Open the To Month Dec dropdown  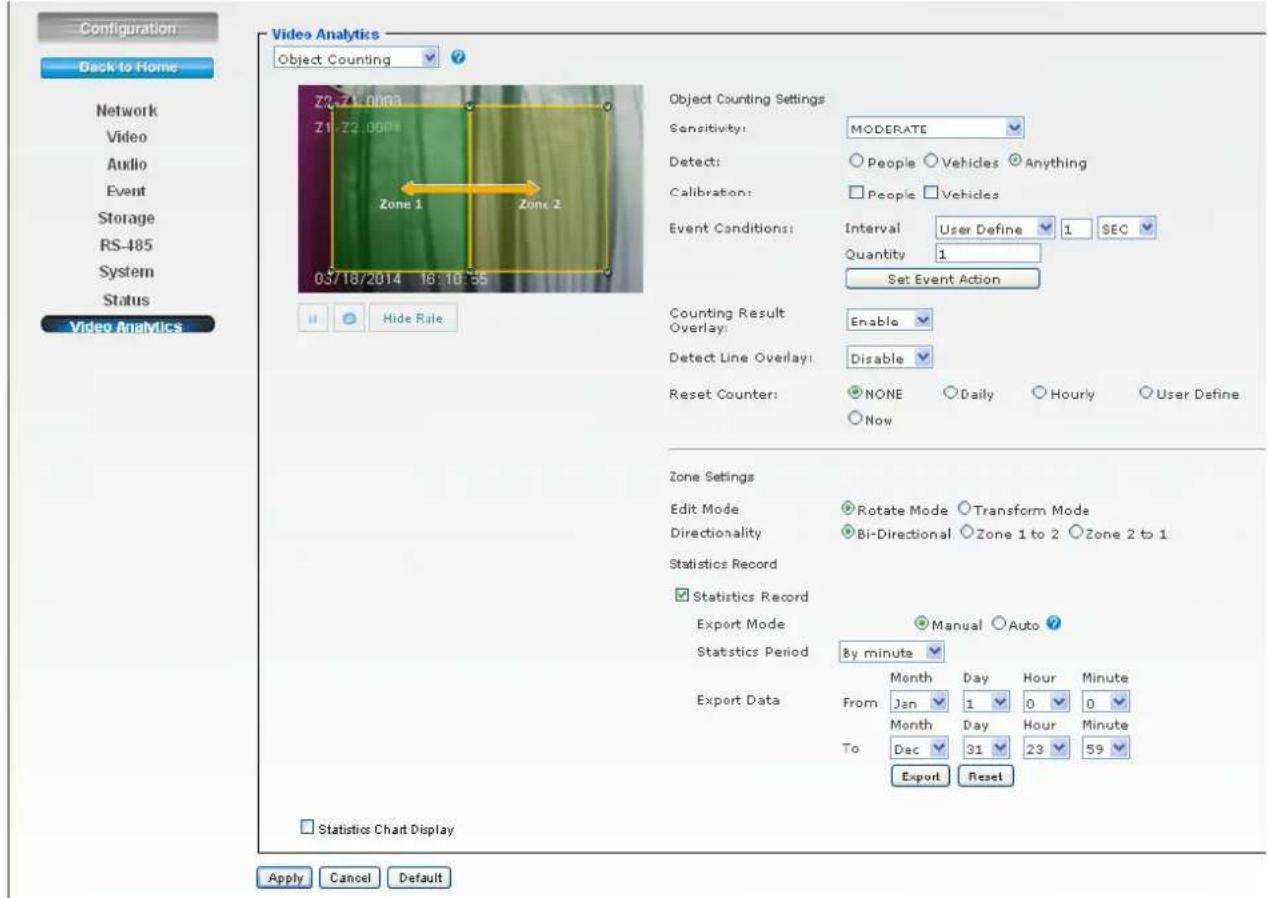point(917,750)
